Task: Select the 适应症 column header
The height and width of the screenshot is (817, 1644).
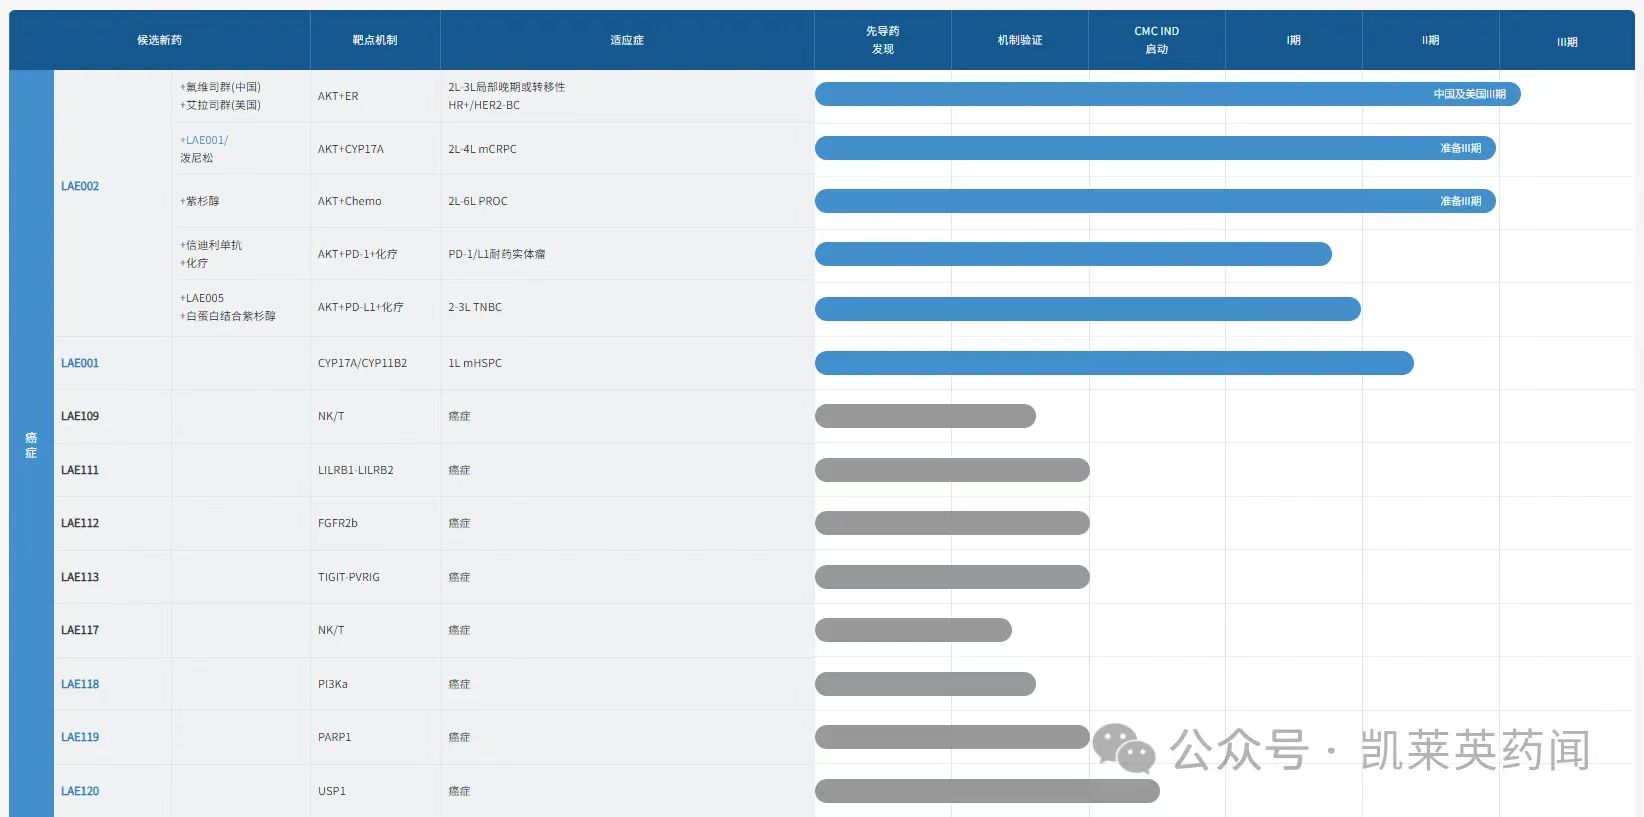Action: (x=627, y=40)
